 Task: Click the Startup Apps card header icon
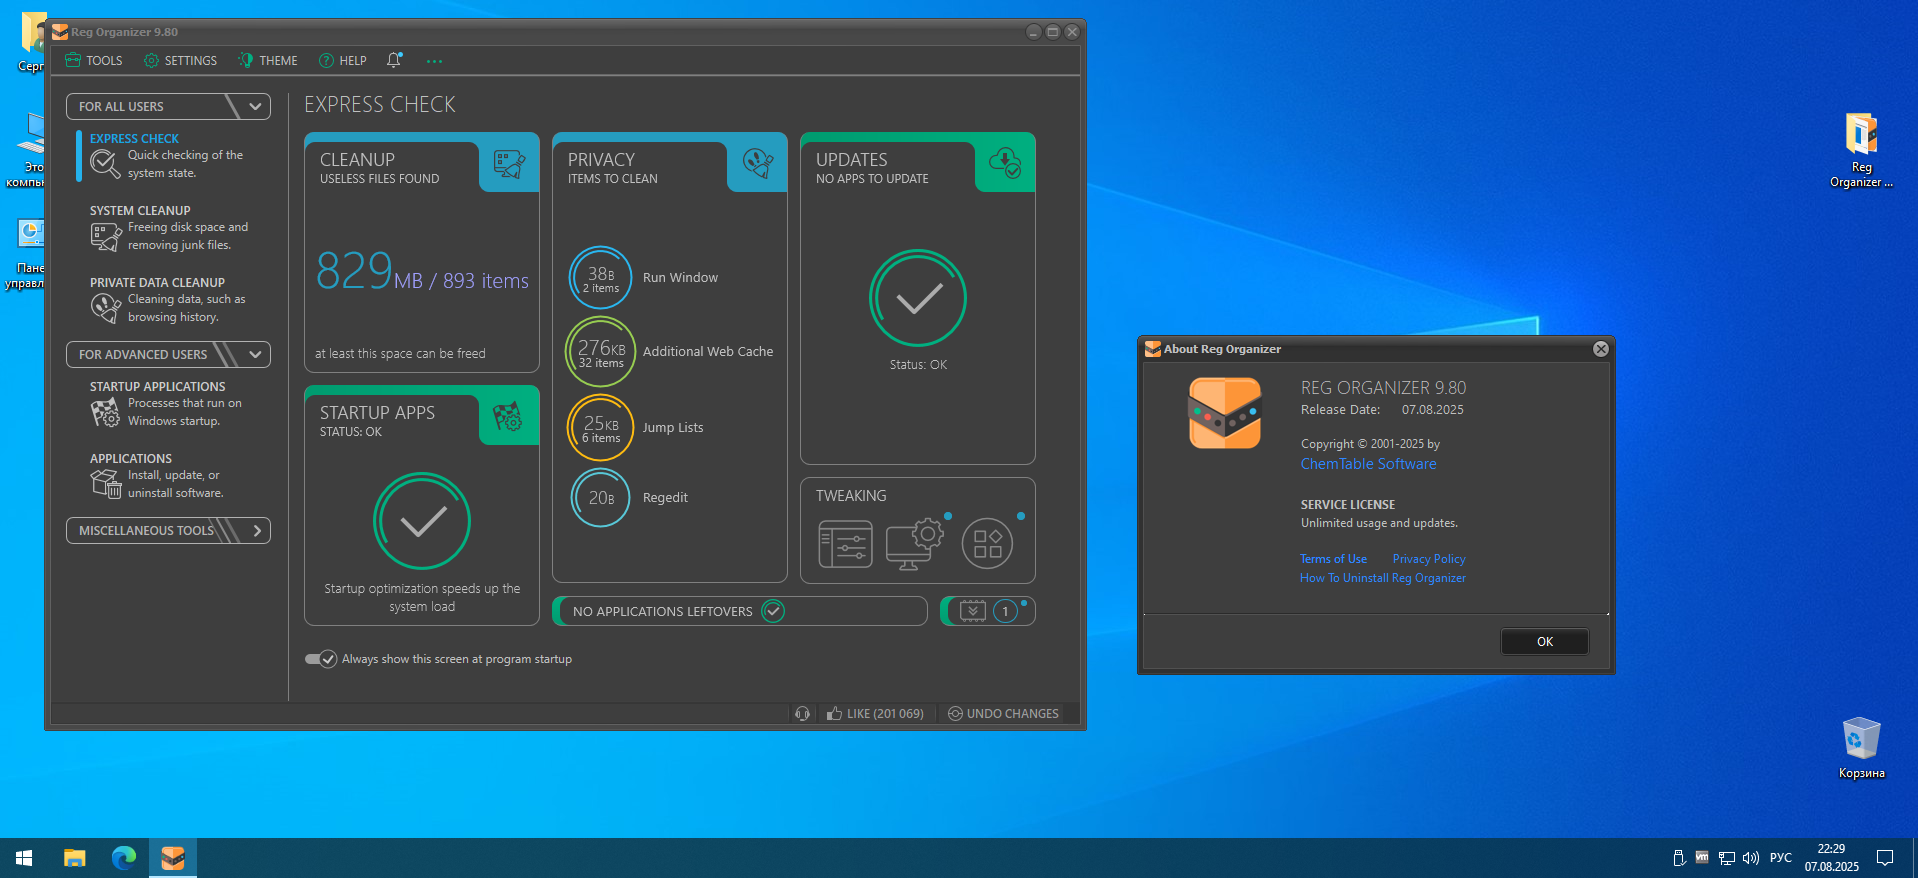coord(508,416)
